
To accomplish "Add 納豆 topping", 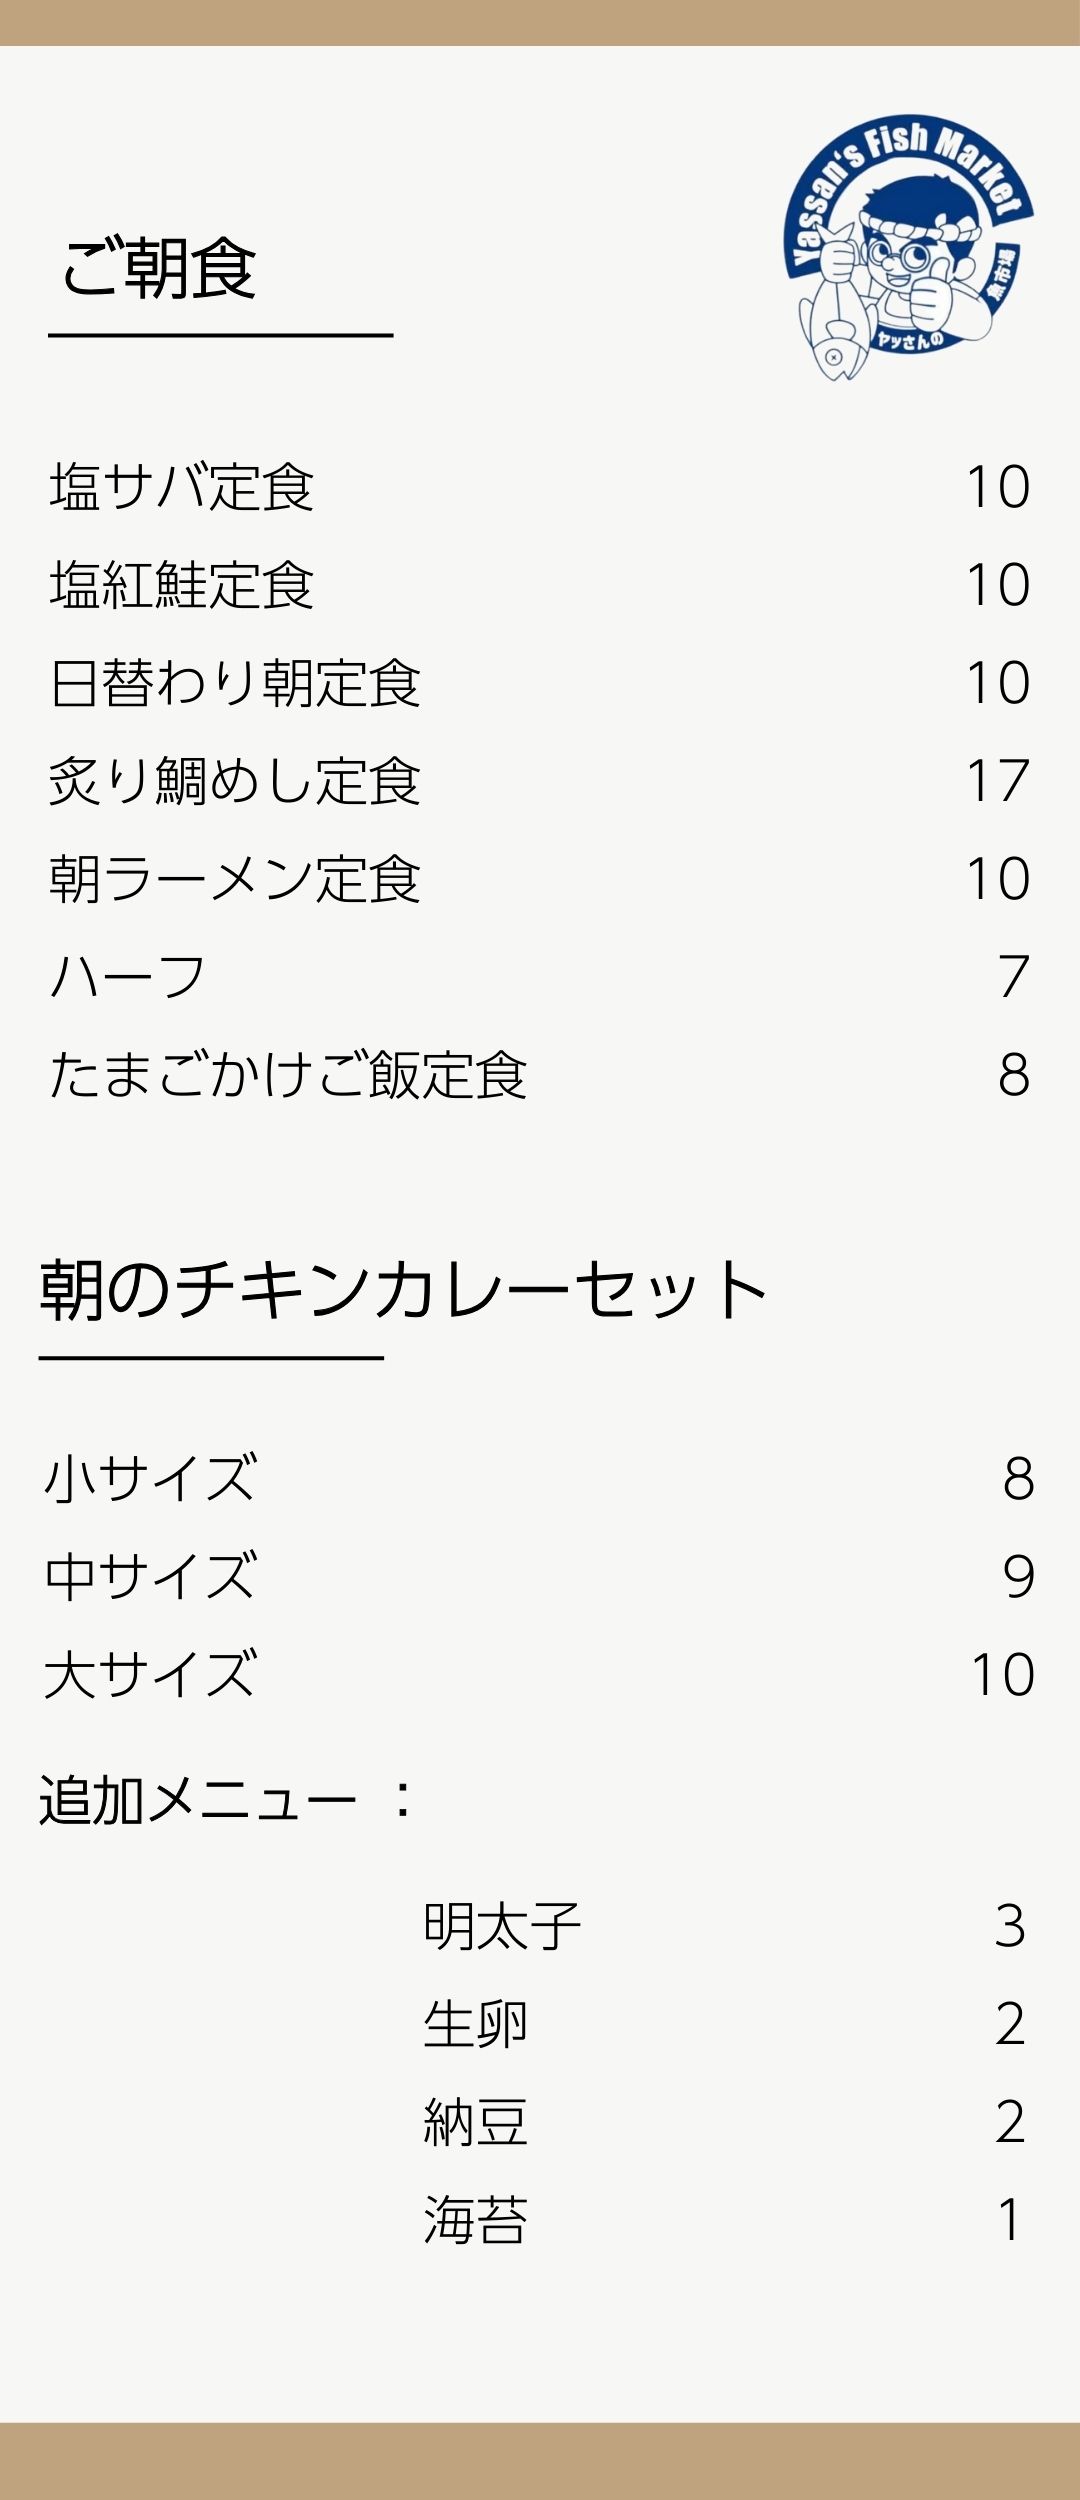I will click(x=475, y=2122).
